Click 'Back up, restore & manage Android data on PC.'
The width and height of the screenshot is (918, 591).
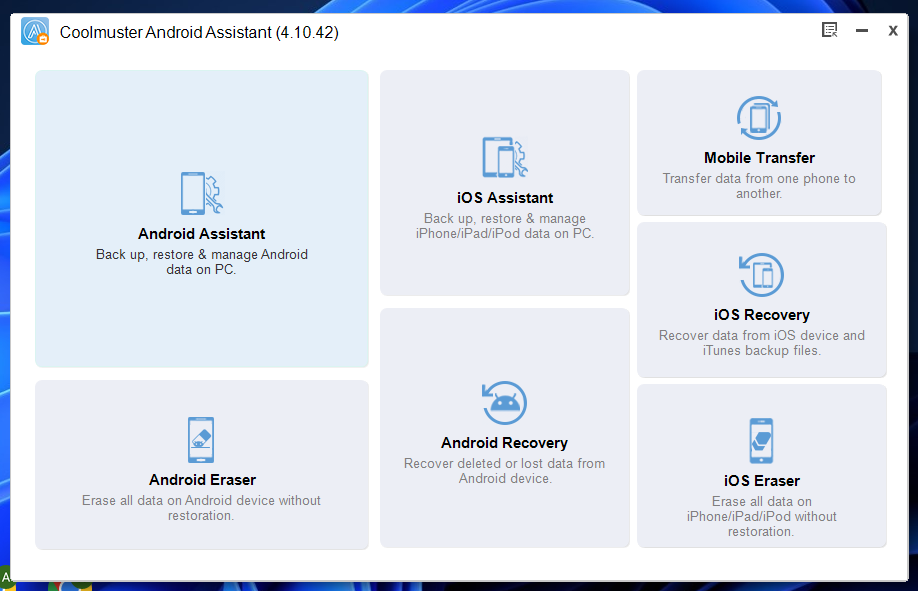pyautogui.click(x=201, y=262)
